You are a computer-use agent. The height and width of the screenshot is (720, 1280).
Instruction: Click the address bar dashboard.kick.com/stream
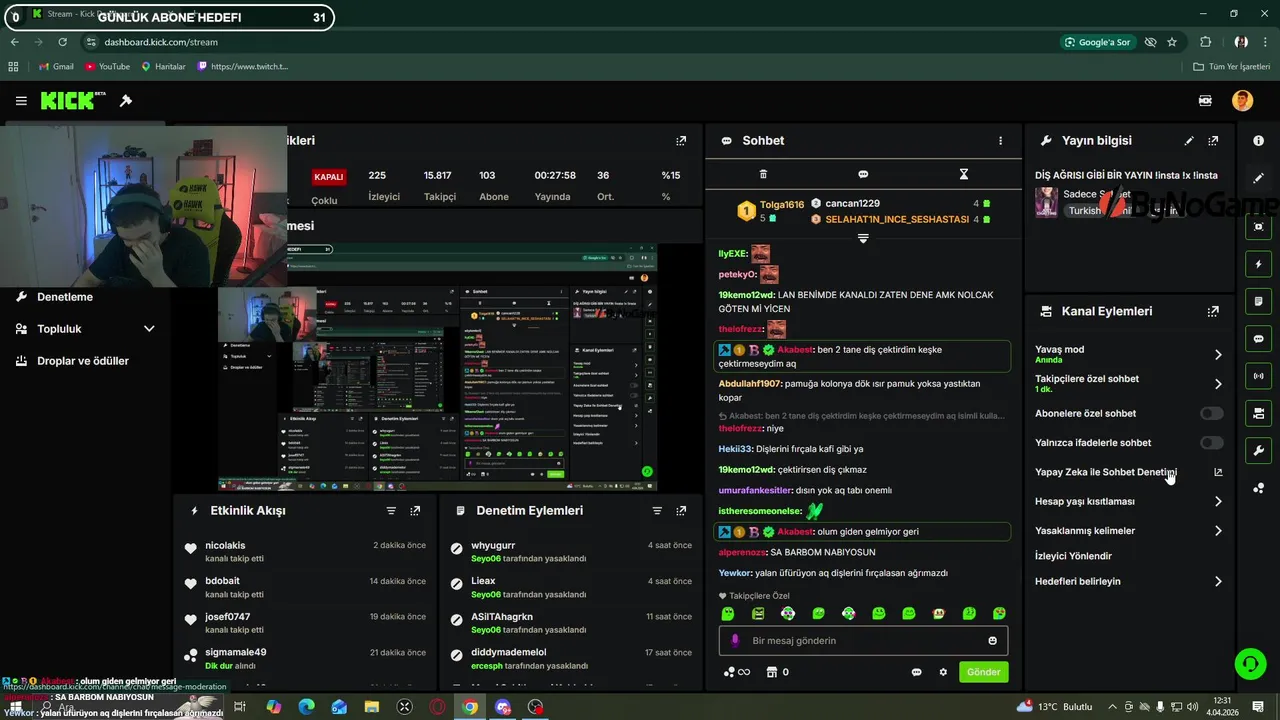click(x=160, y=42)
